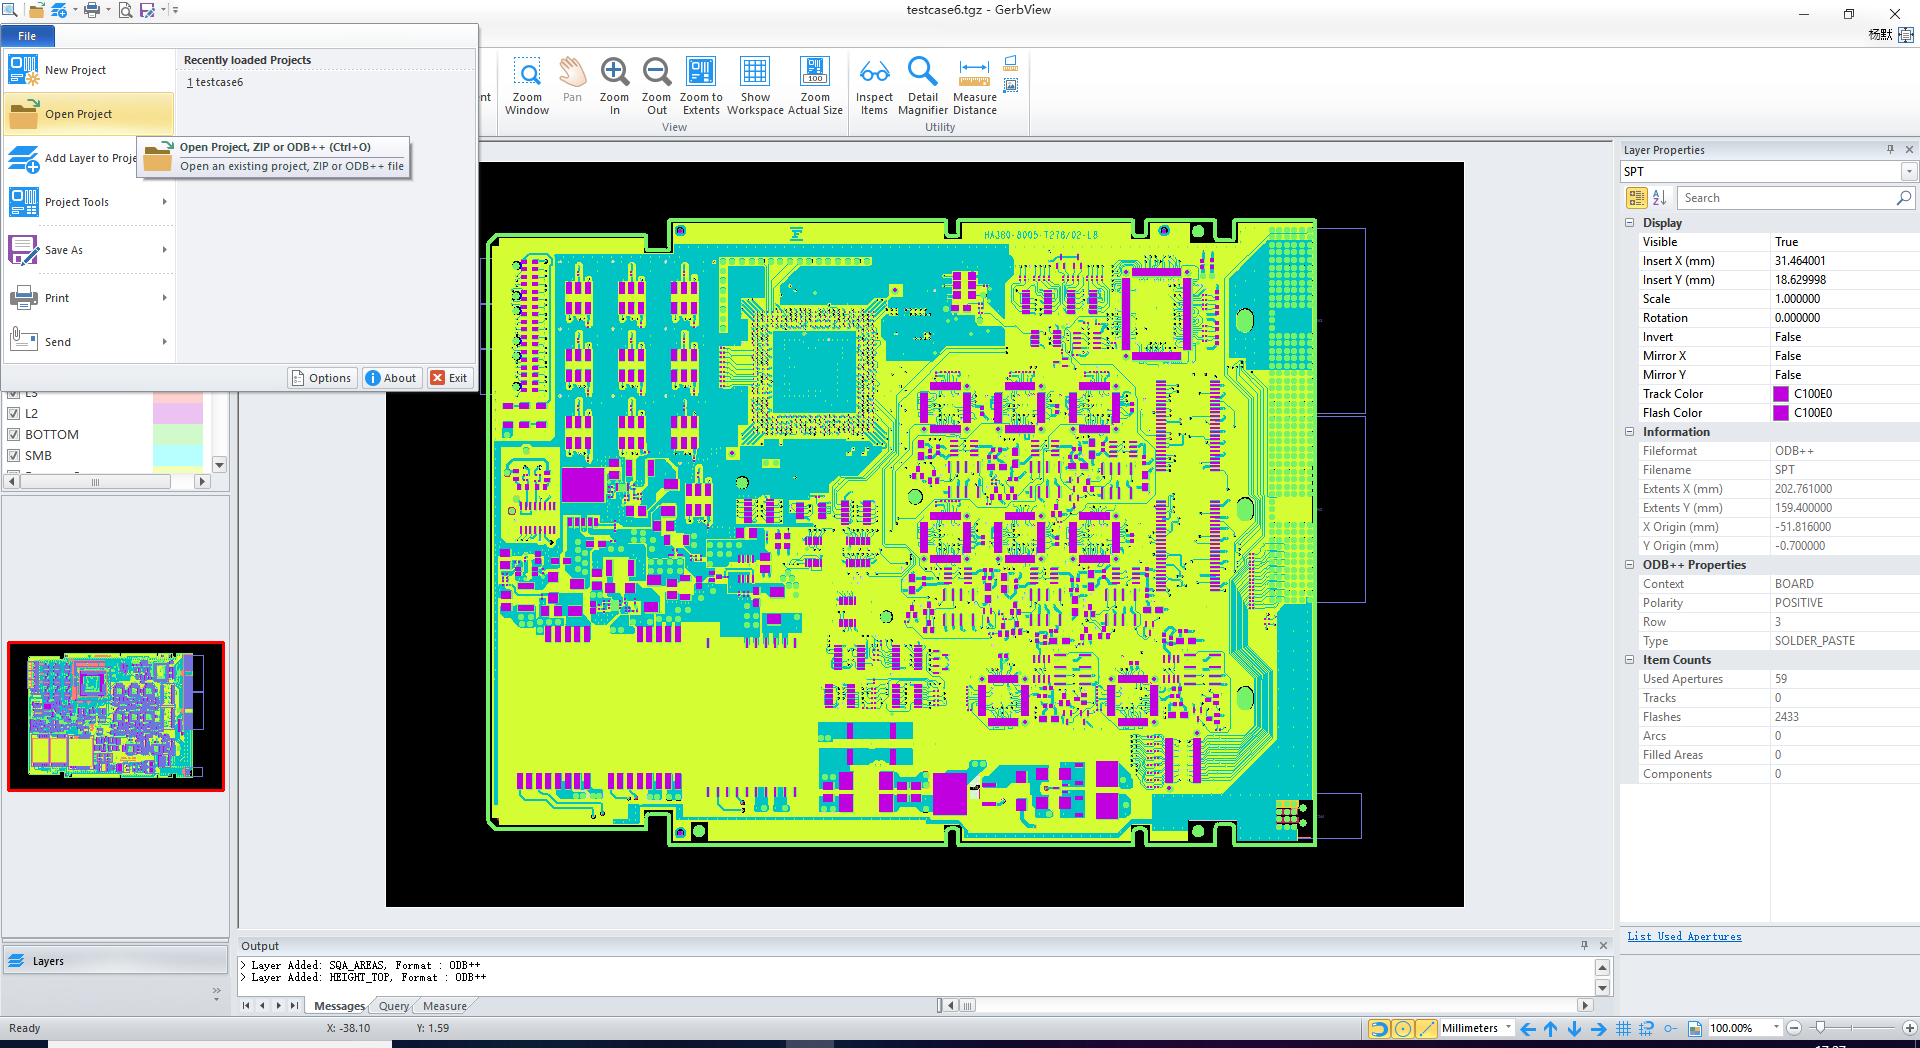Open the SPT layer selection dropdown

tap(1908, 172)
